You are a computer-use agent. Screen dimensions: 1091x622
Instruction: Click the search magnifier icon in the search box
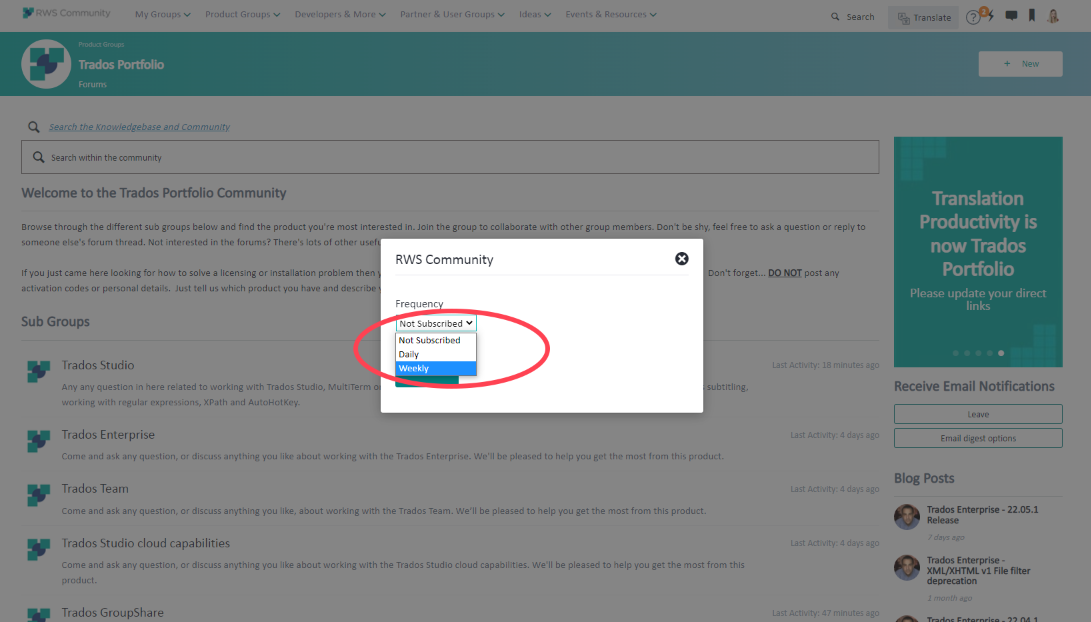(x=39, y=157)
